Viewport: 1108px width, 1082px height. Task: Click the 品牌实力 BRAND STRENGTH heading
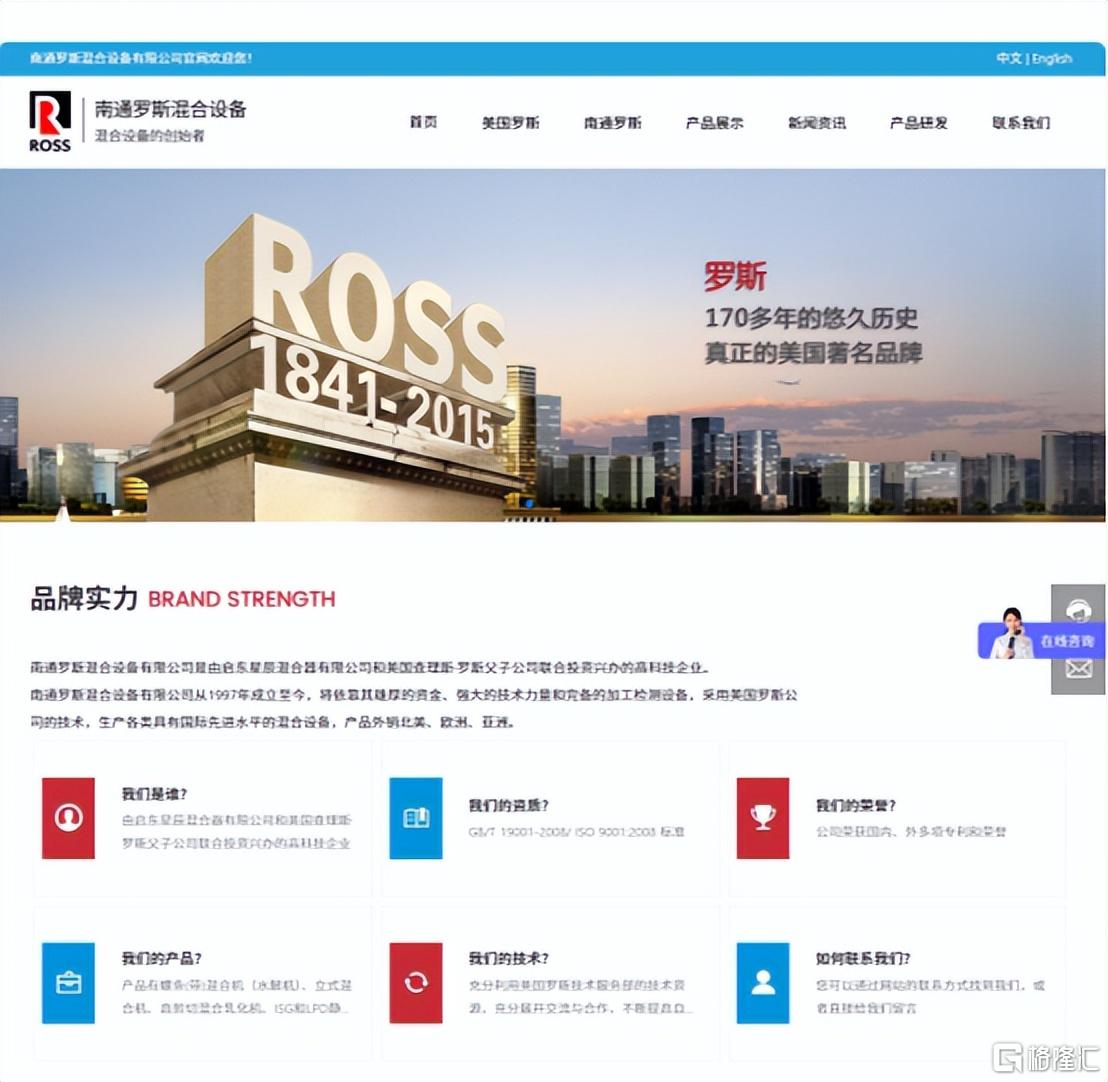pyautogui.click(x=182, y=599)
